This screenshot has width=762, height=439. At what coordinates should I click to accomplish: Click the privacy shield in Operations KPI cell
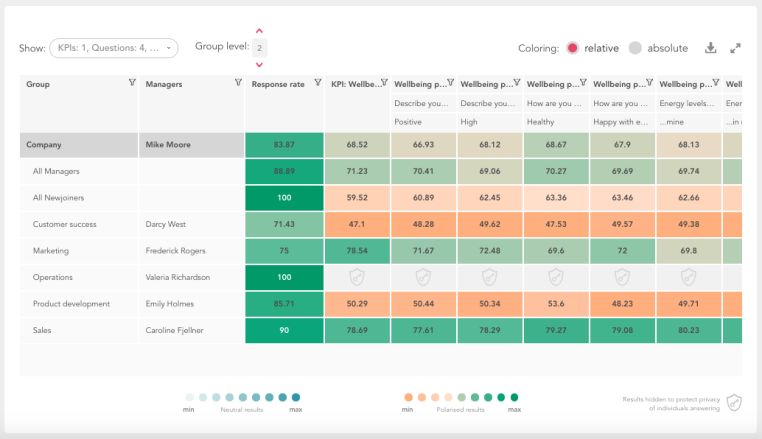click(357, 277)
